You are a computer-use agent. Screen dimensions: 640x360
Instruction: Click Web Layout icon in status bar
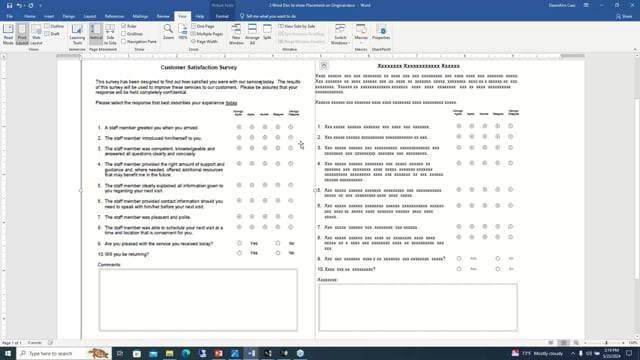click(x=576, y=343)
